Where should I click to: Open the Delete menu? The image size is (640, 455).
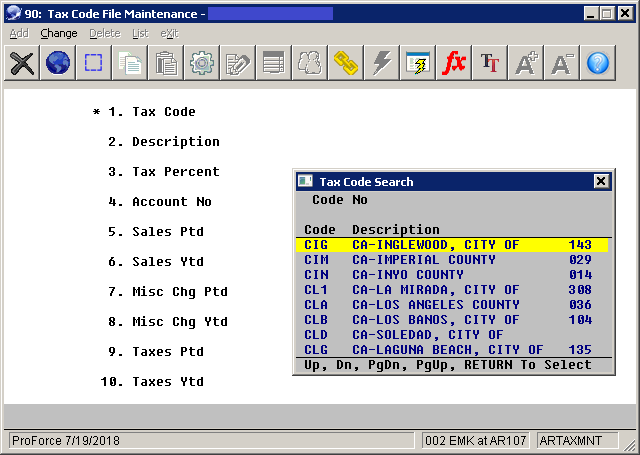coord(105,33)
